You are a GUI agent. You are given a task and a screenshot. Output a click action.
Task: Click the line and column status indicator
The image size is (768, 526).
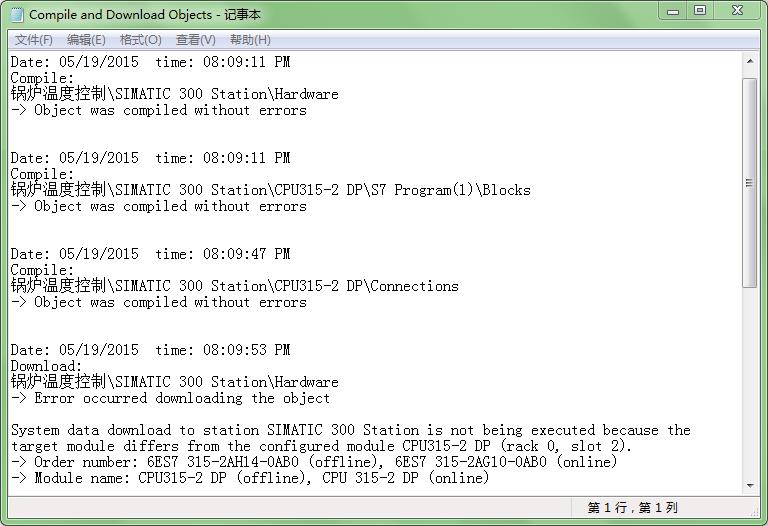click(x=632, y=508)
